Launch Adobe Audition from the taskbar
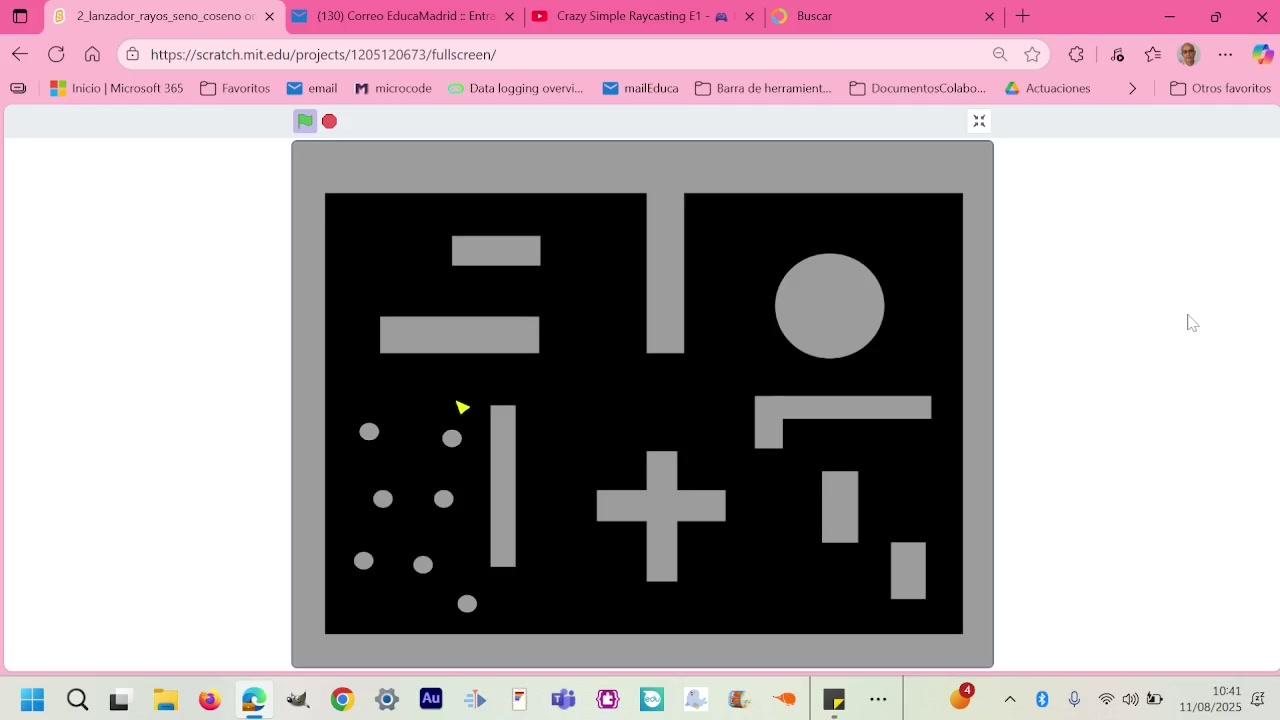Screen dimensions: 1280x720 click(431, 699)
